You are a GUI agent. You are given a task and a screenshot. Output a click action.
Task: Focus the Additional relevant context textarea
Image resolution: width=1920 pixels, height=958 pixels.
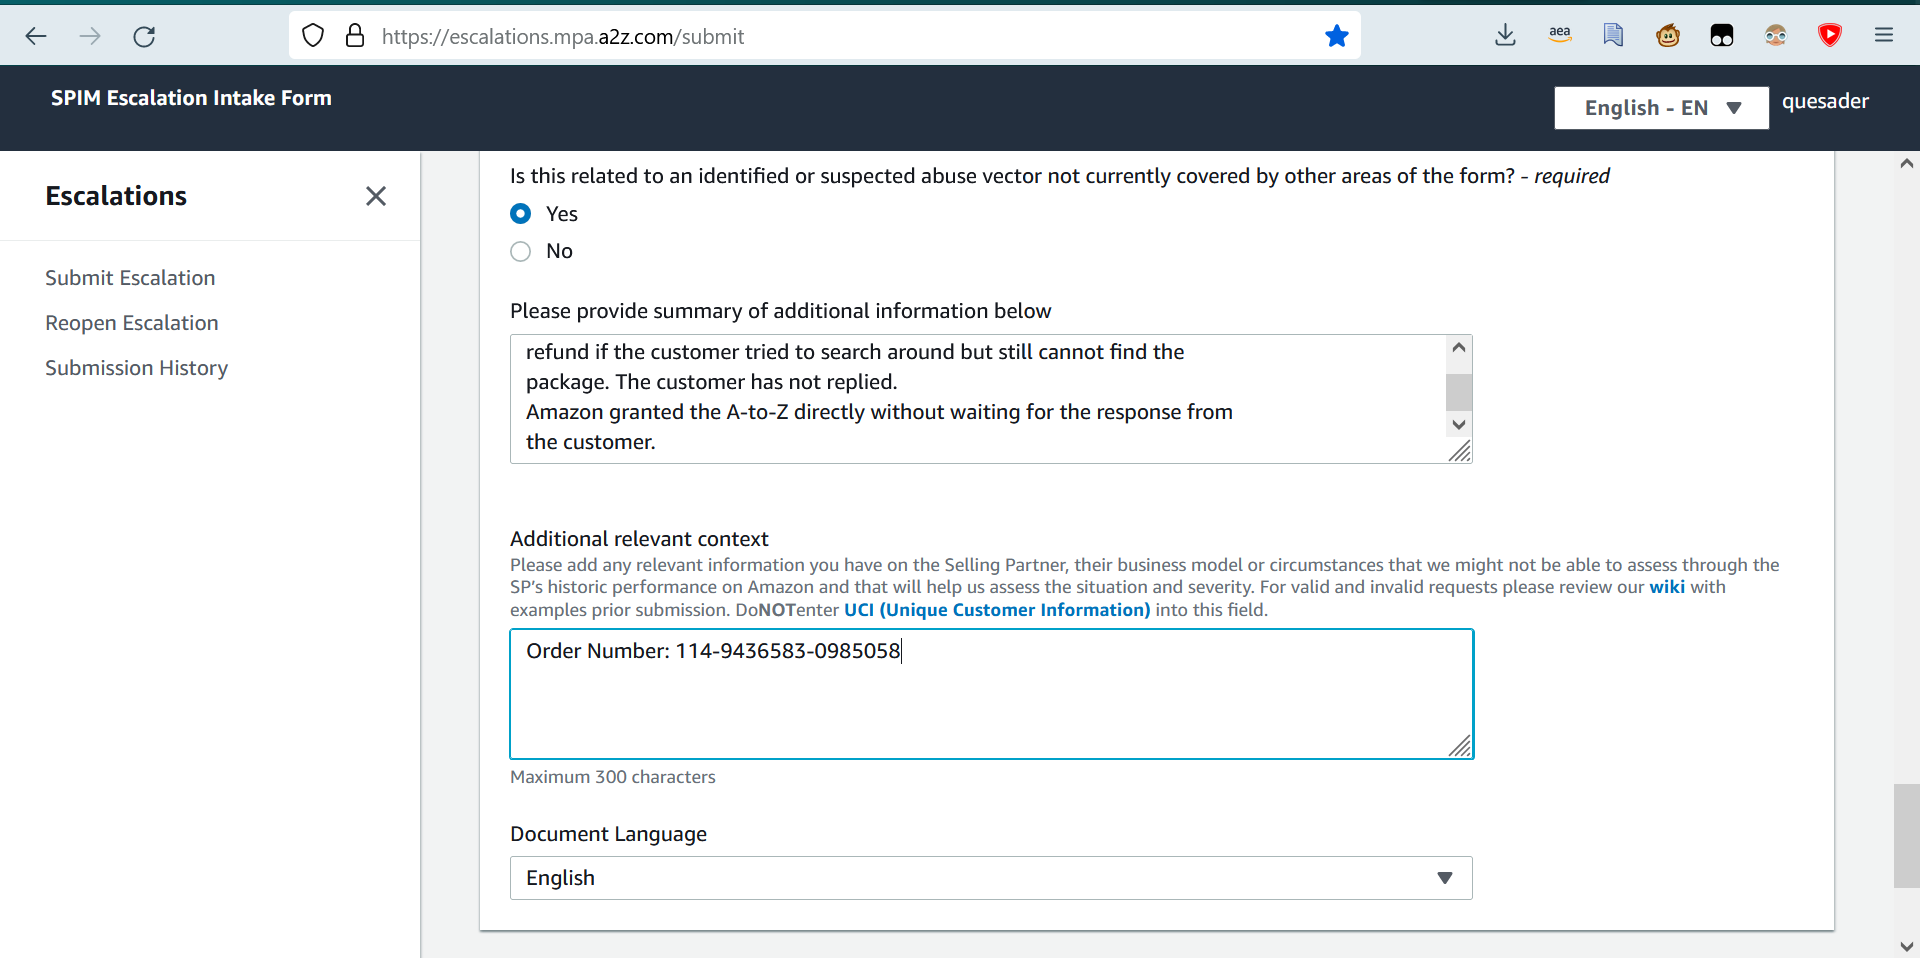click(991, 694)
